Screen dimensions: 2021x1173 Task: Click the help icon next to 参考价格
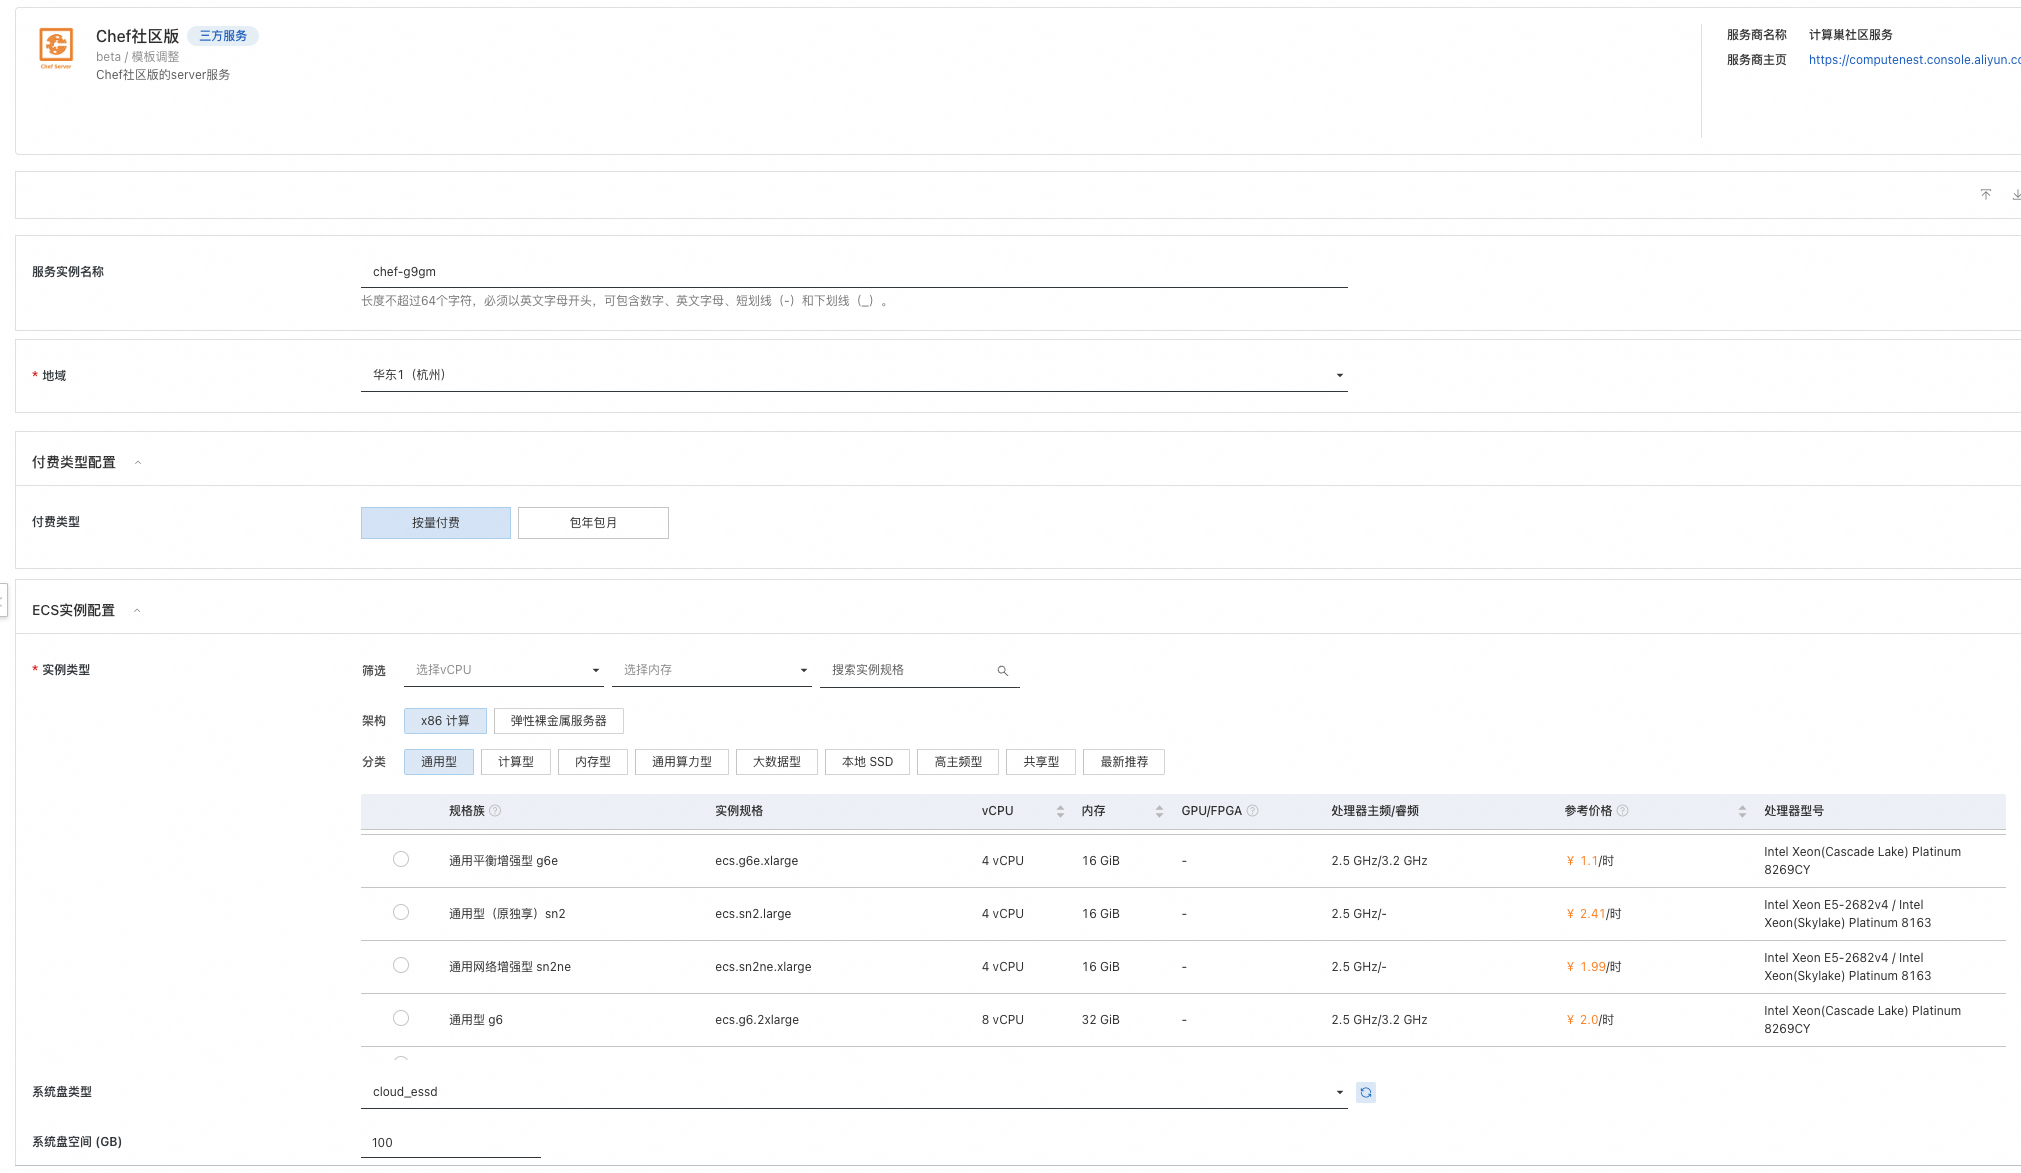point(1623,811)
